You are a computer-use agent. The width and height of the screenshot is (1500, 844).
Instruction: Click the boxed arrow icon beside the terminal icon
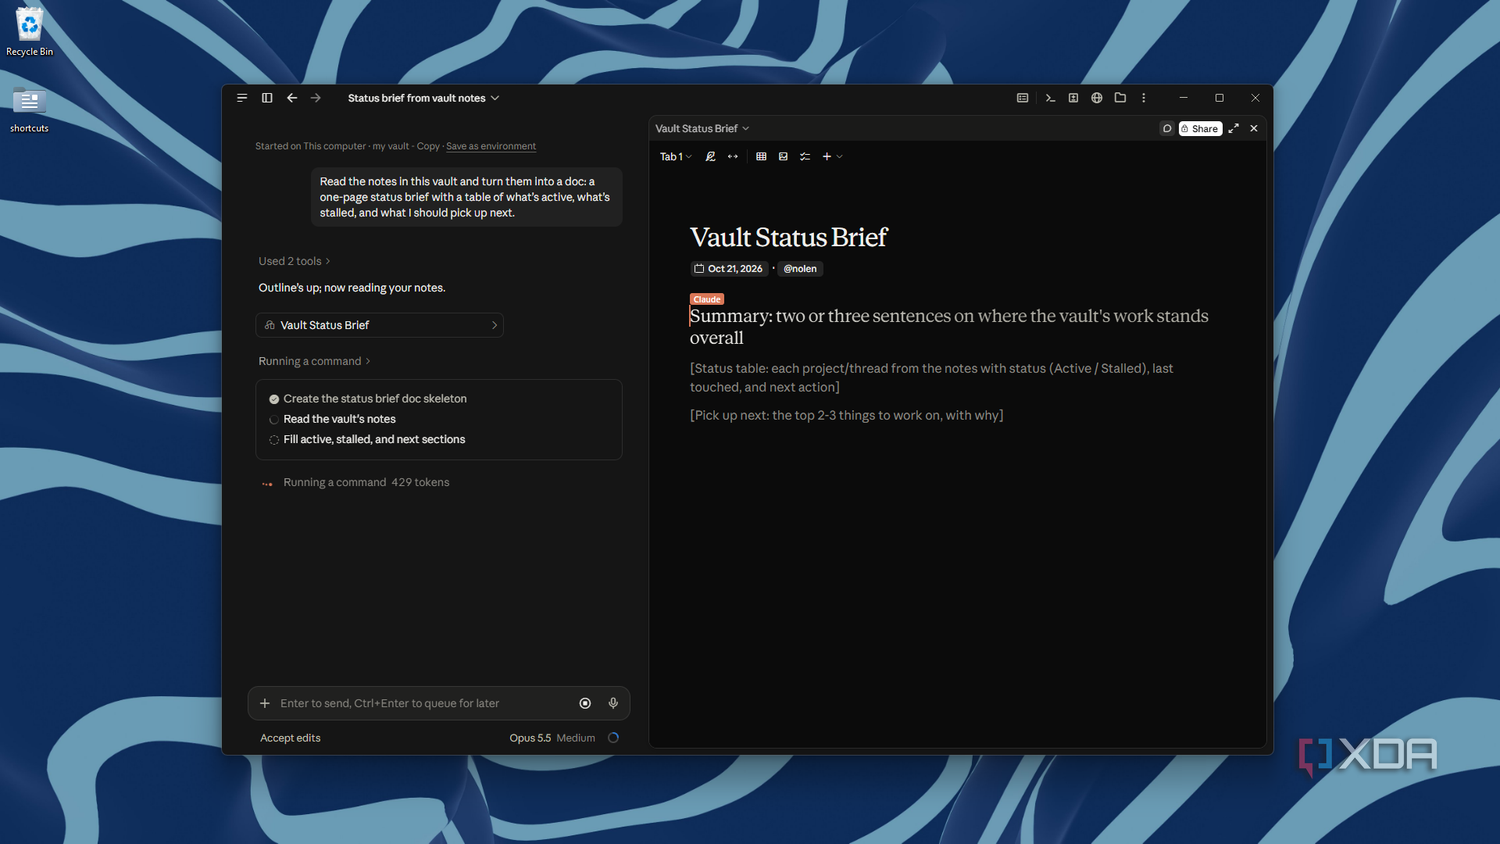(x=1073, y=98)
